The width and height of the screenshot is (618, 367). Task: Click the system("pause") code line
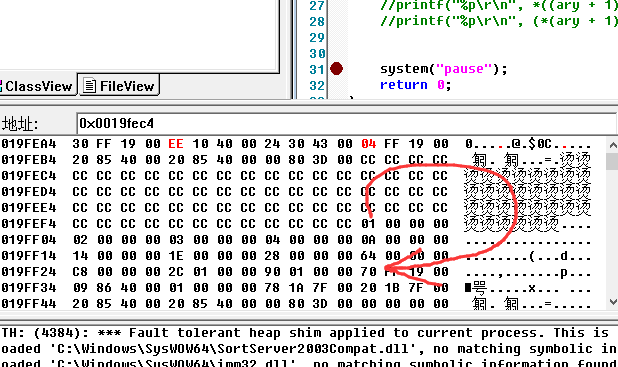(x=444, y=69)
